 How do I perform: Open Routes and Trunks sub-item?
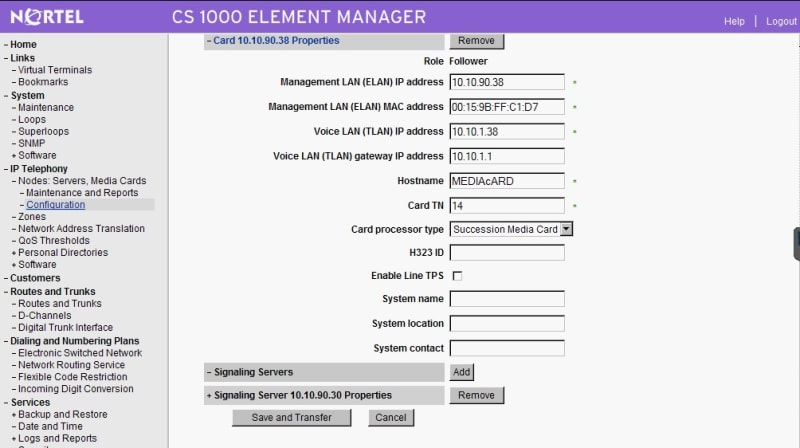(x=60, y=304)
